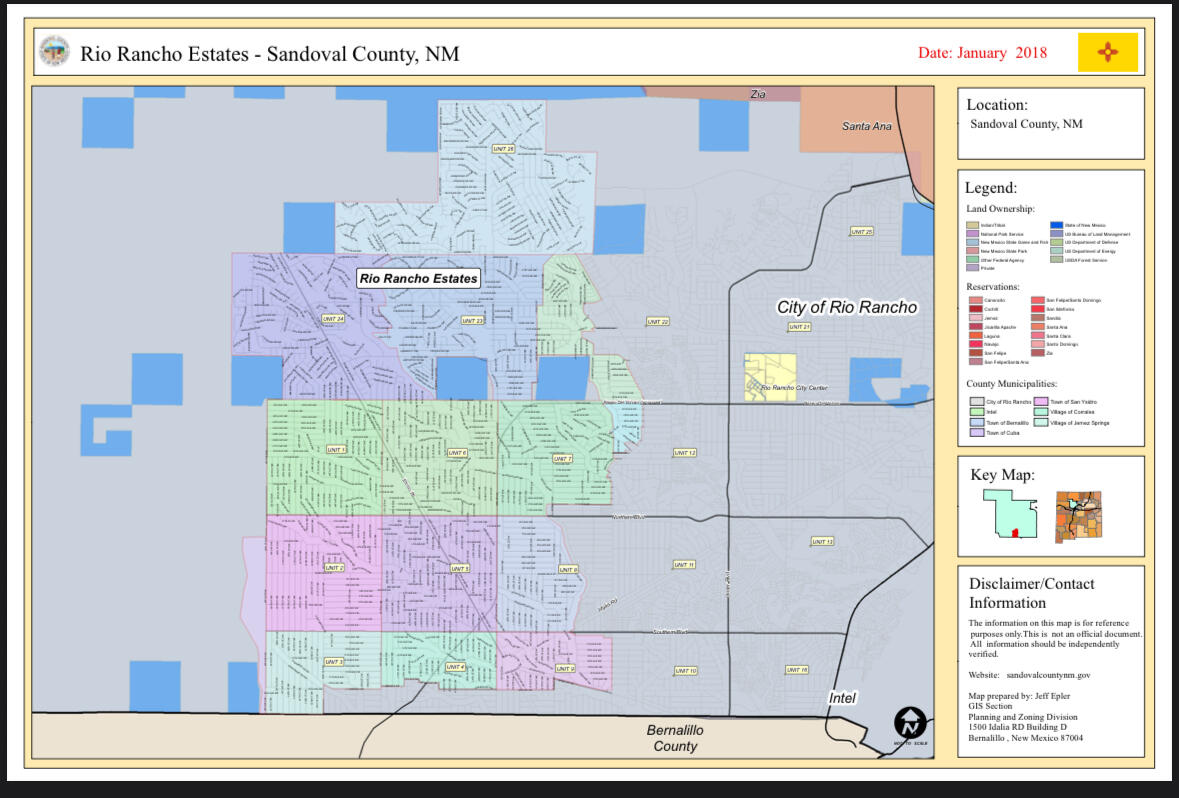Click the UNIT 26 label on map
The image size is (1179, 798).
point(503,149)
